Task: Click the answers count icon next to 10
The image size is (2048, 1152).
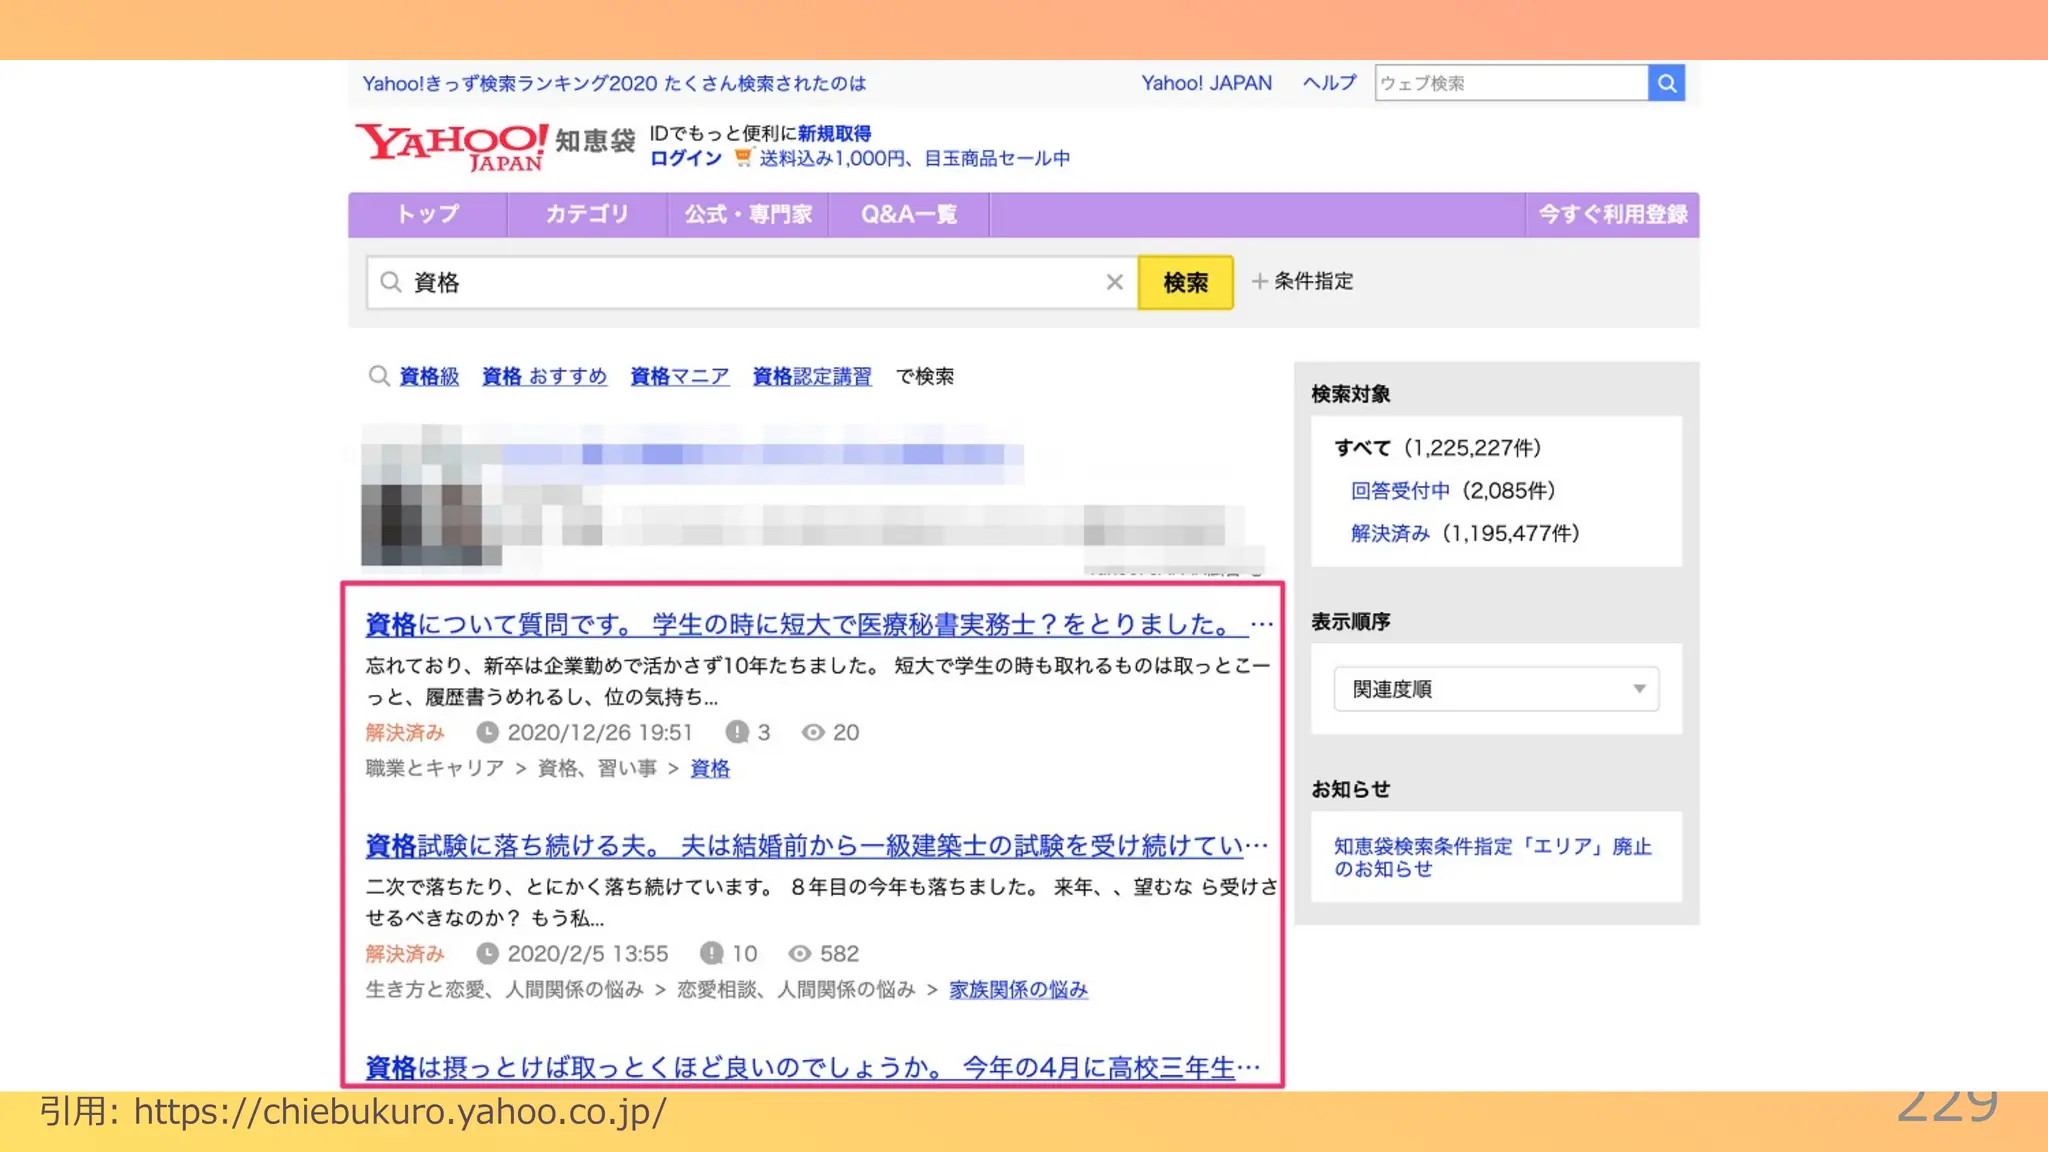Action: [x=711, y=953]
